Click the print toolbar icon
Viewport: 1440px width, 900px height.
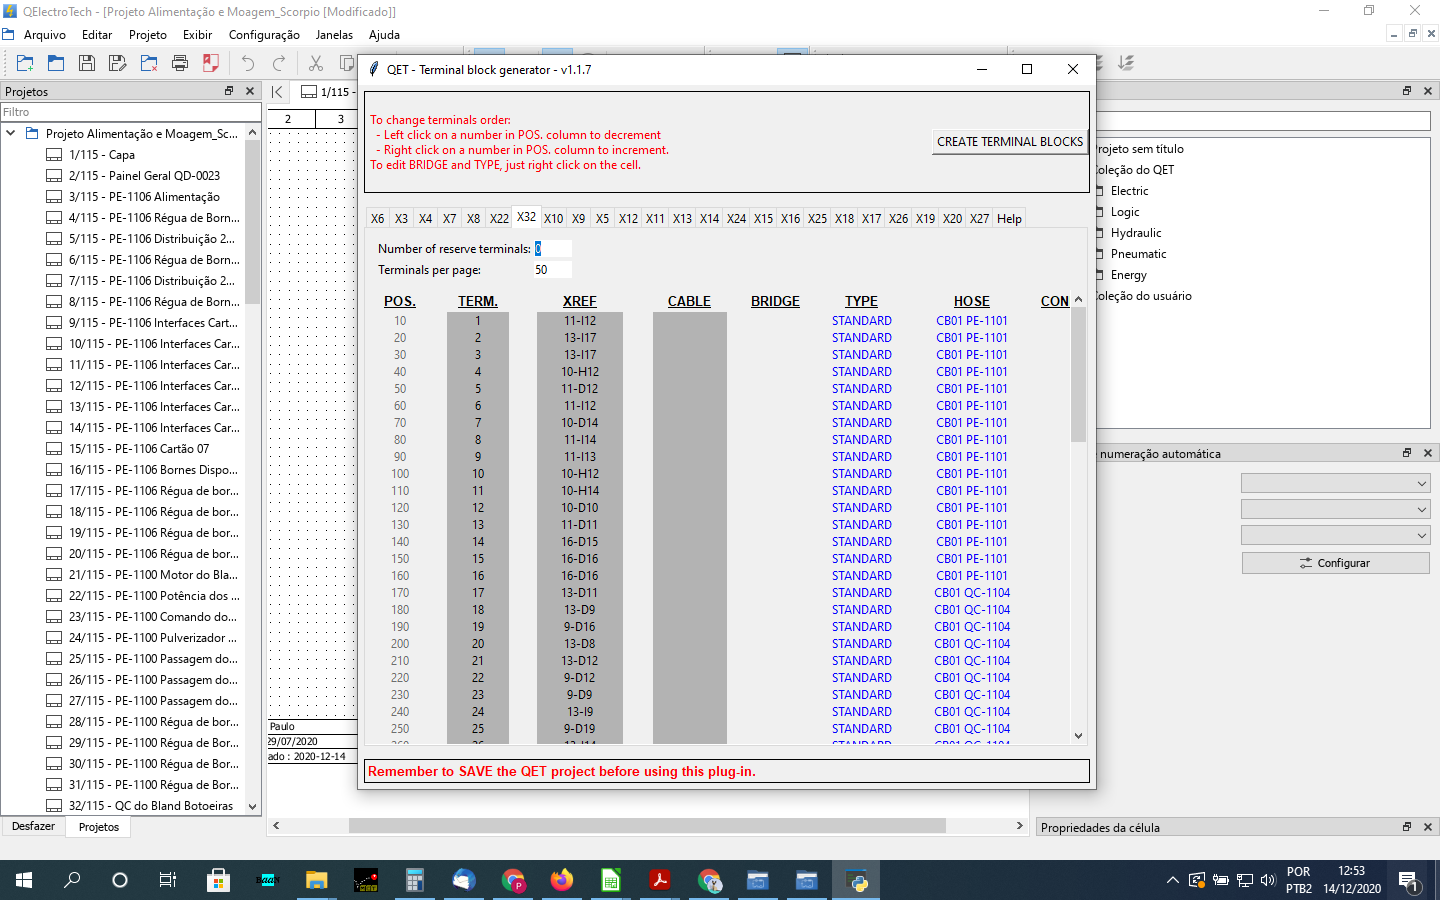click(x=180, y=63)
